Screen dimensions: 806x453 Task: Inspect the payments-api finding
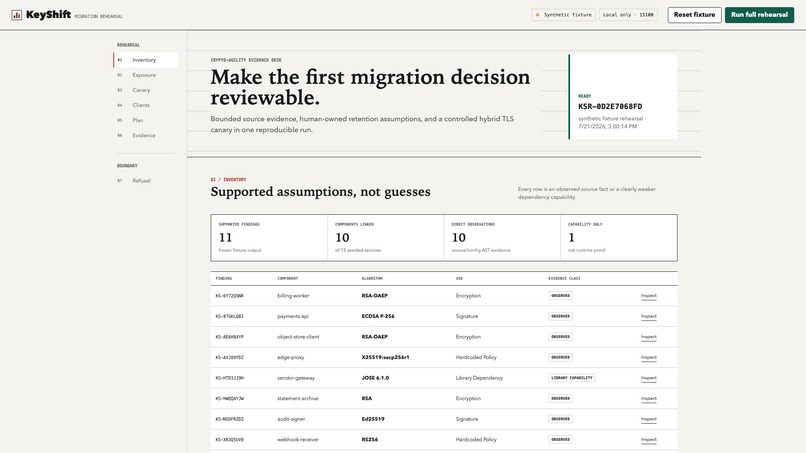click(x=649, y=316)
